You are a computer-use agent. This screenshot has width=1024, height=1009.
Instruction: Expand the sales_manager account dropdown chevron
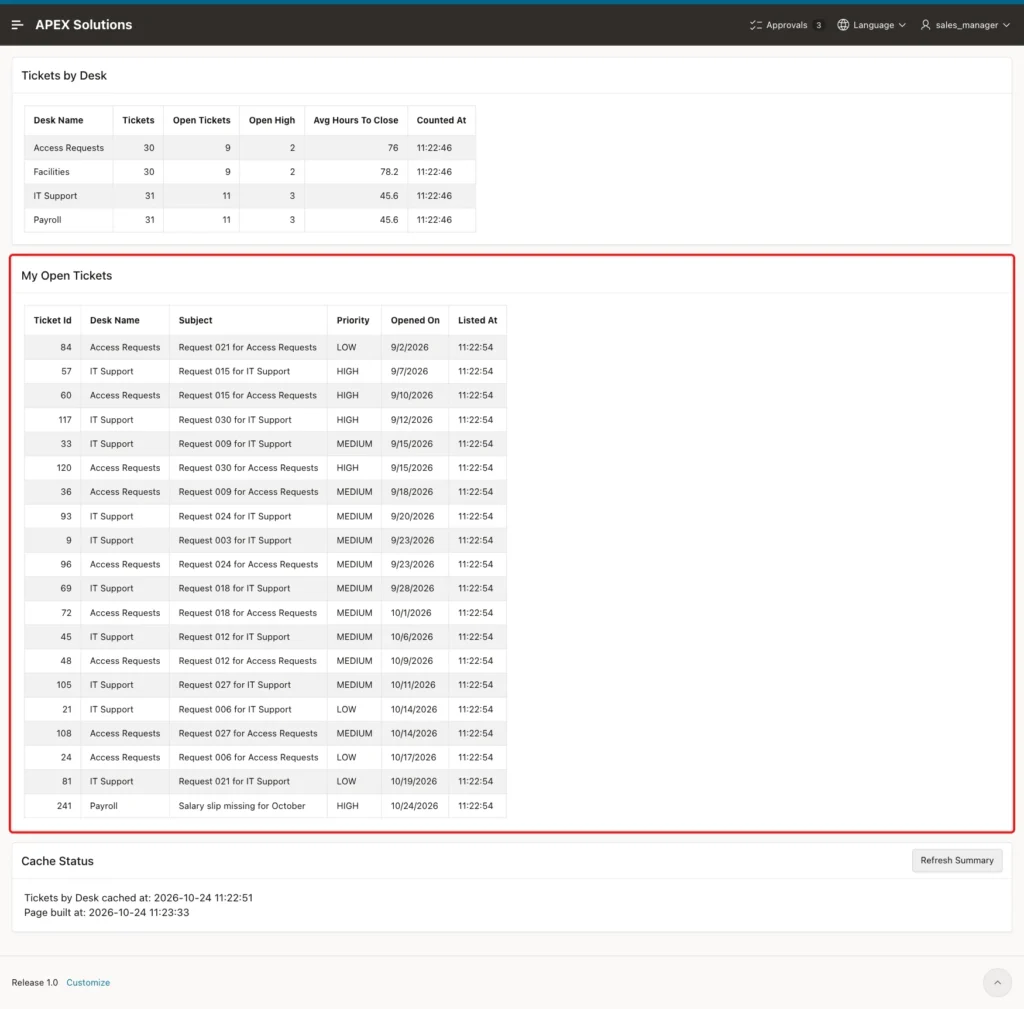point(1006,25)
